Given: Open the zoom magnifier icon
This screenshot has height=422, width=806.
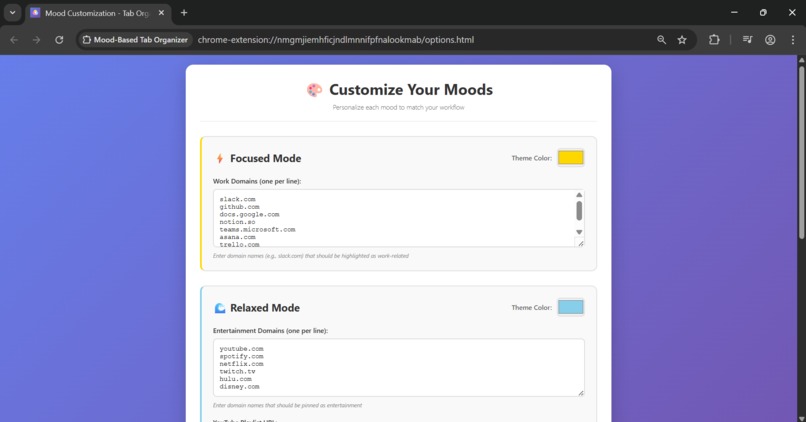Looking at the screenshot, I should click(662, 40).
